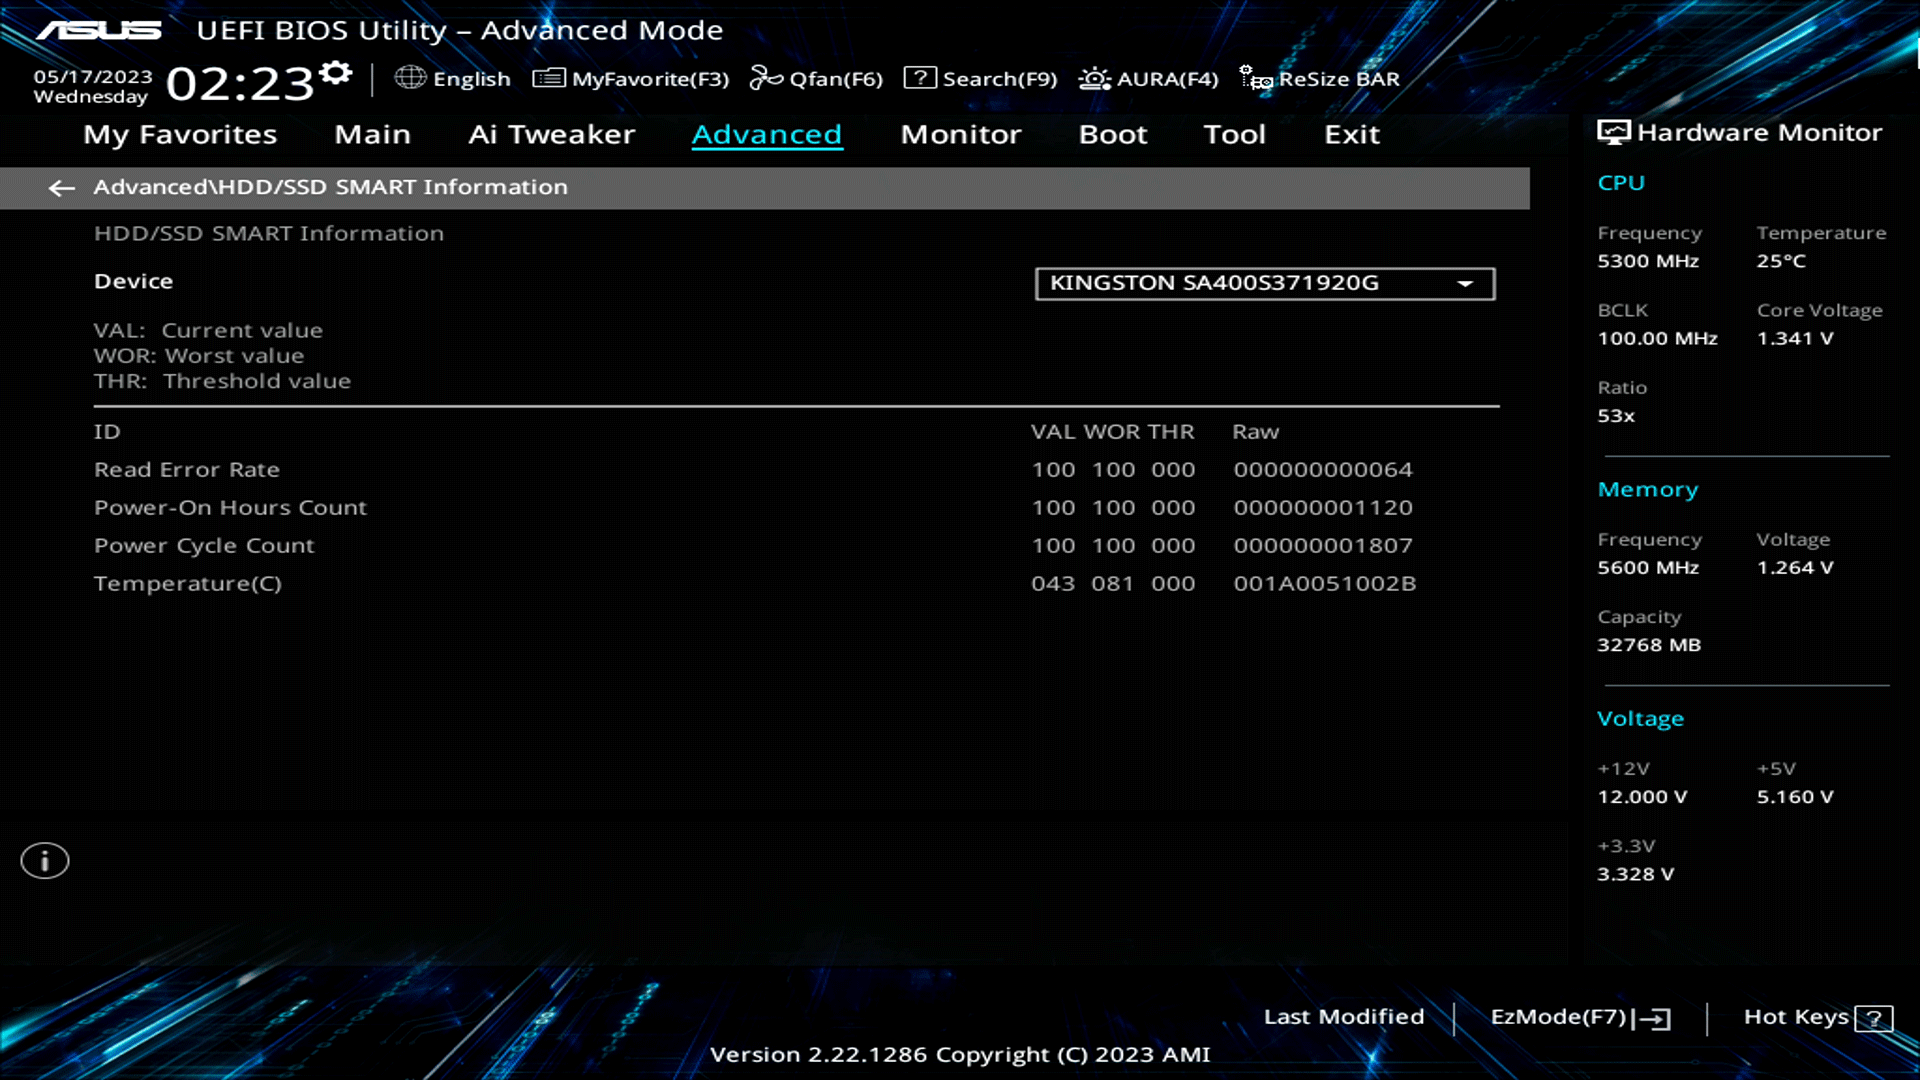1920x1080 pixels.
Task: Select the Boot tab
Action: coord(1112,134)
